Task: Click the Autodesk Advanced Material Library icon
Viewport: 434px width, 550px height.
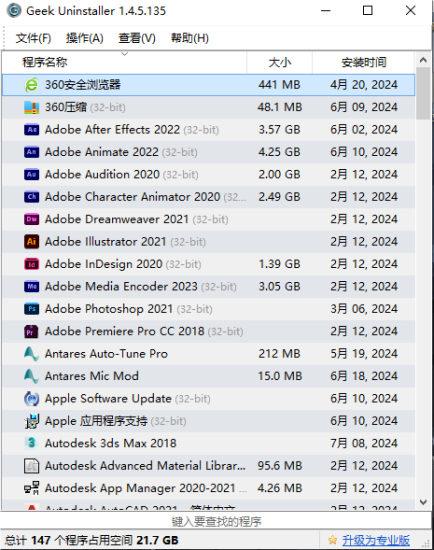Action: coord(31,466)
